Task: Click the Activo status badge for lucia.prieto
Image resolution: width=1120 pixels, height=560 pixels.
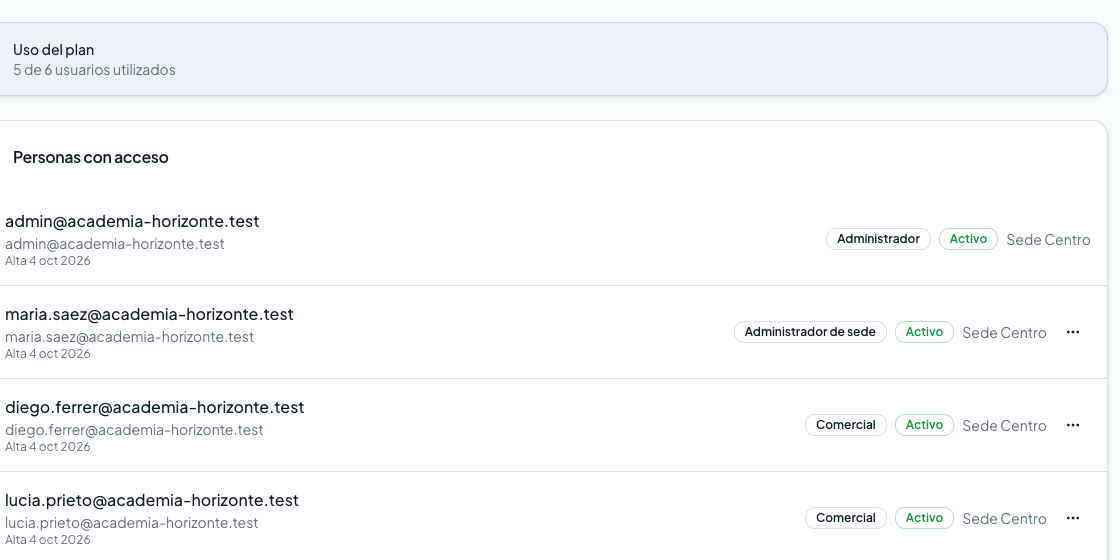Action: pyautogui.click(x=924, y=518)
